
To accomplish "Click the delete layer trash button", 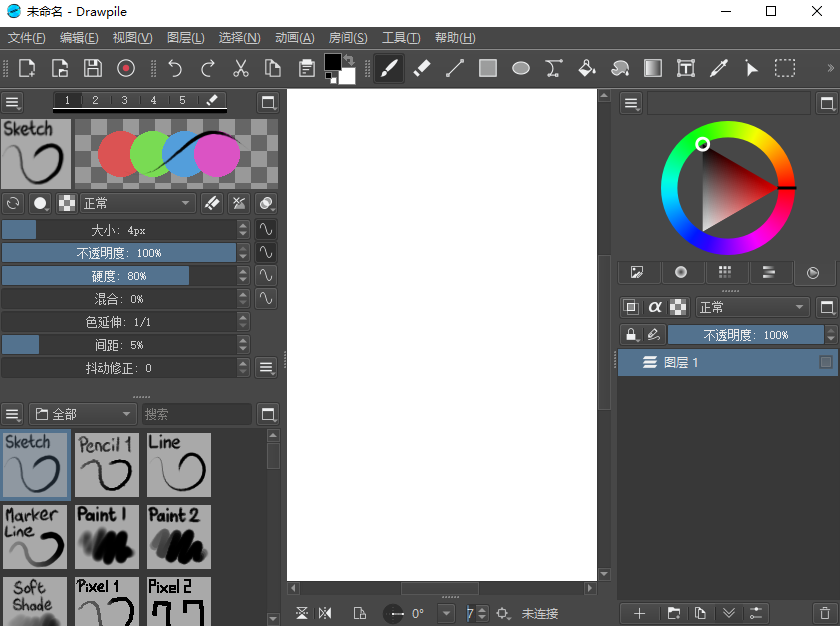I will click(824, 614).
